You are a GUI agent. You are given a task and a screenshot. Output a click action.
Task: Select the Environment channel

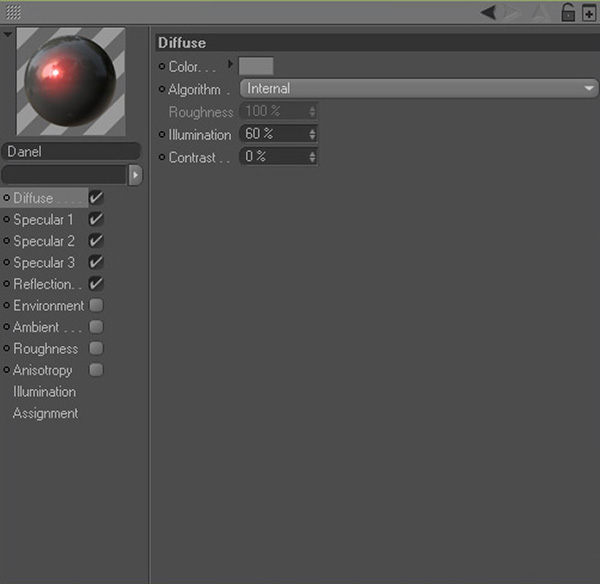click(x=48, y=305)
